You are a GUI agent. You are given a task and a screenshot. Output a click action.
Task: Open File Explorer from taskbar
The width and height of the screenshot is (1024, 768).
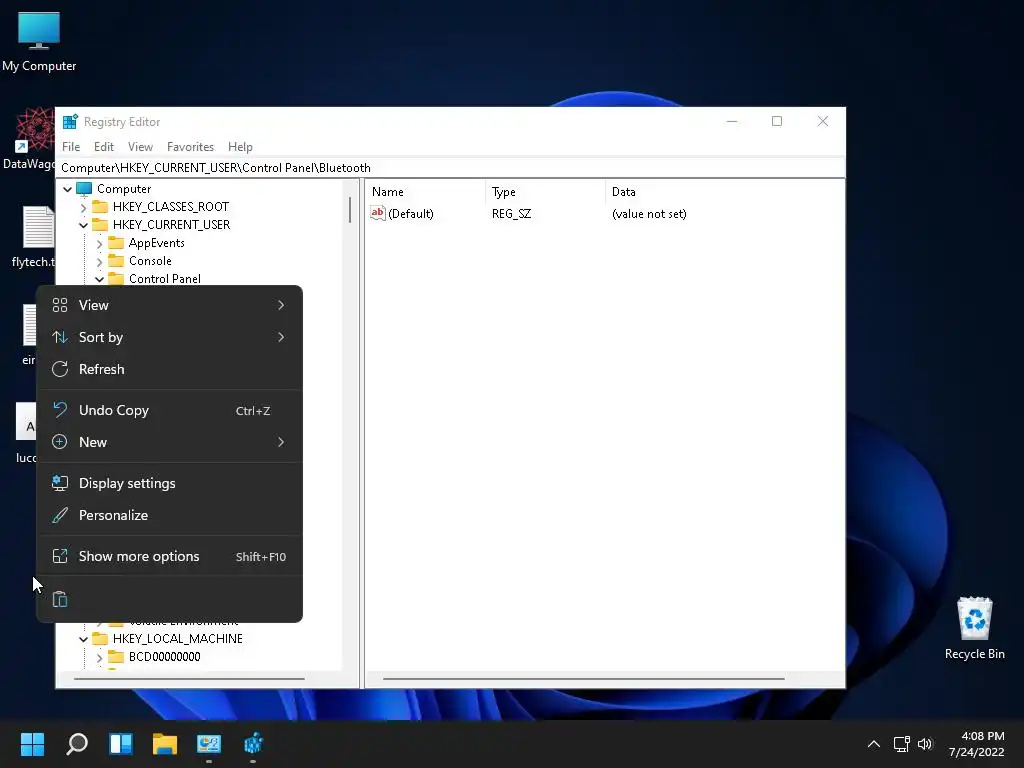click(x=165, y=743)
